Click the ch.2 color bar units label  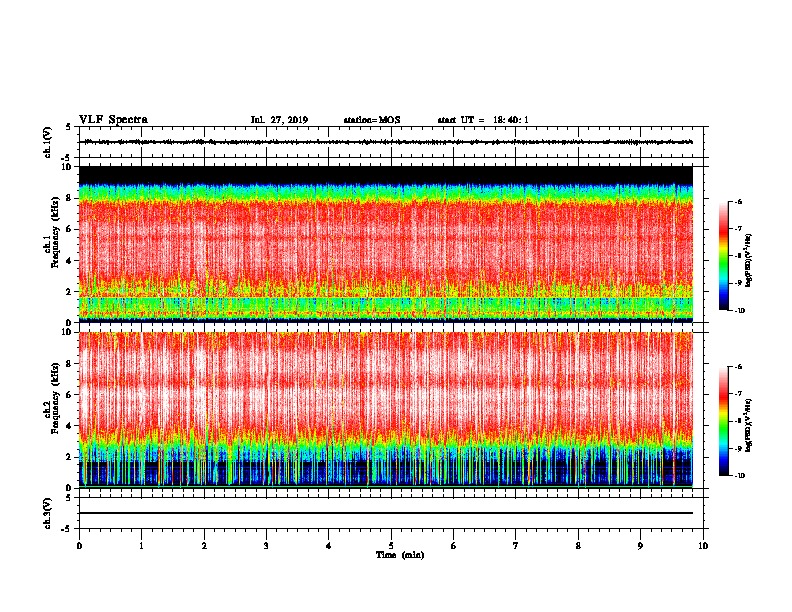click(x=749, y=426)
